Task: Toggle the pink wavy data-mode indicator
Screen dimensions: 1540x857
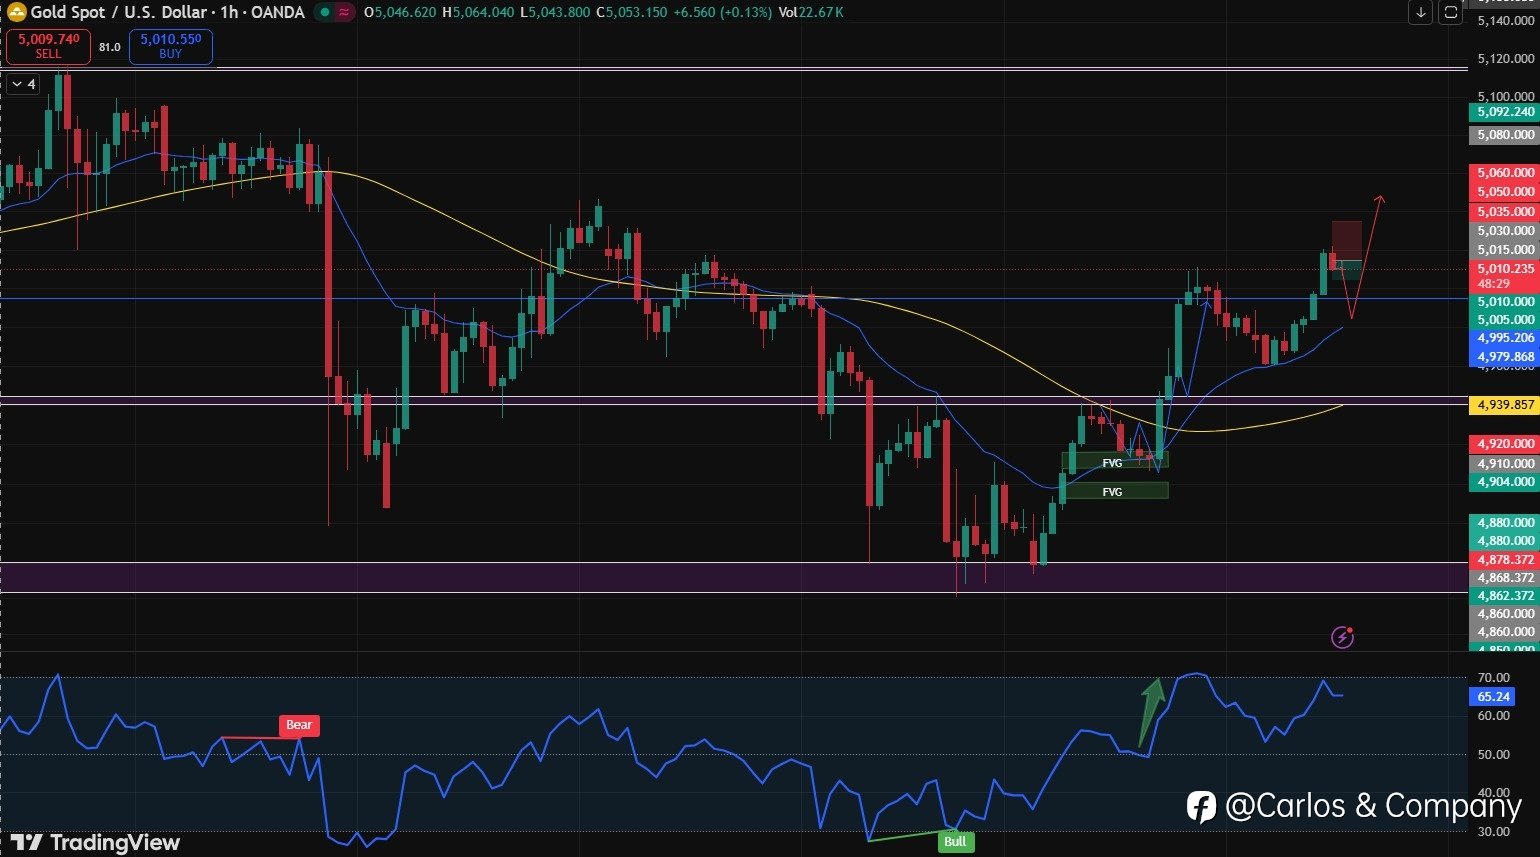Action: click(345, 13)
